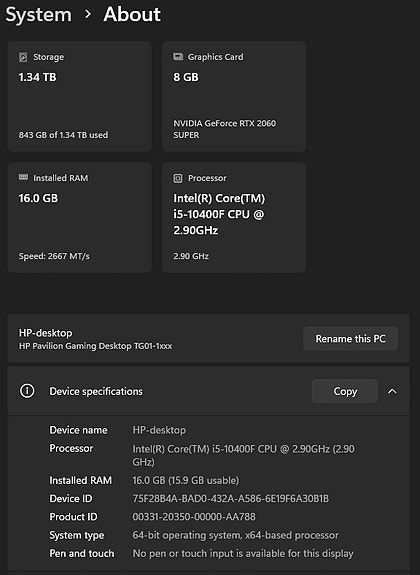Click the Device specifications info icon

click(x=27, y=391)
